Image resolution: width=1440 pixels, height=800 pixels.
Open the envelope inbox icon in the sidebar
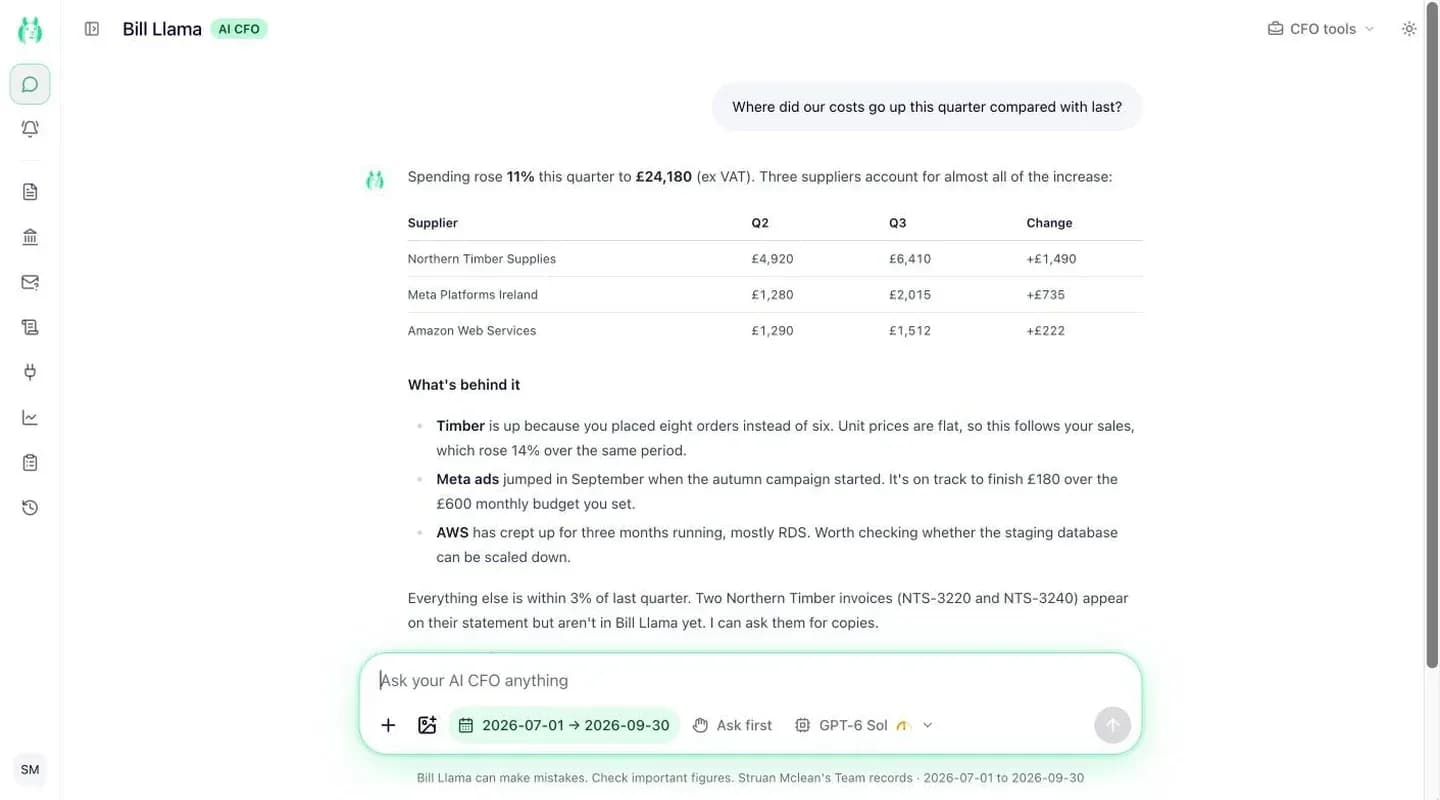(30, 282)
